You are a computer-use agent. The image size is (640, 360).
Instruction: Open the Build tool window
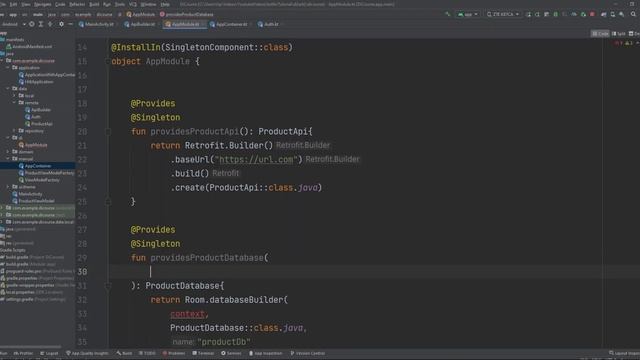pos(124,353)
